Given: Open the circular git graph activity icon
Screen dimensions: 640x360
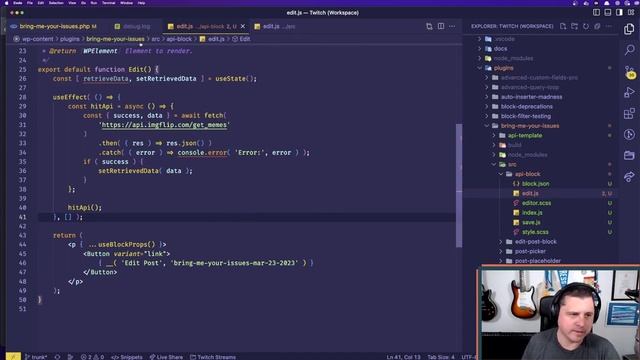Looking at the screenshot, I should (629, 134).
